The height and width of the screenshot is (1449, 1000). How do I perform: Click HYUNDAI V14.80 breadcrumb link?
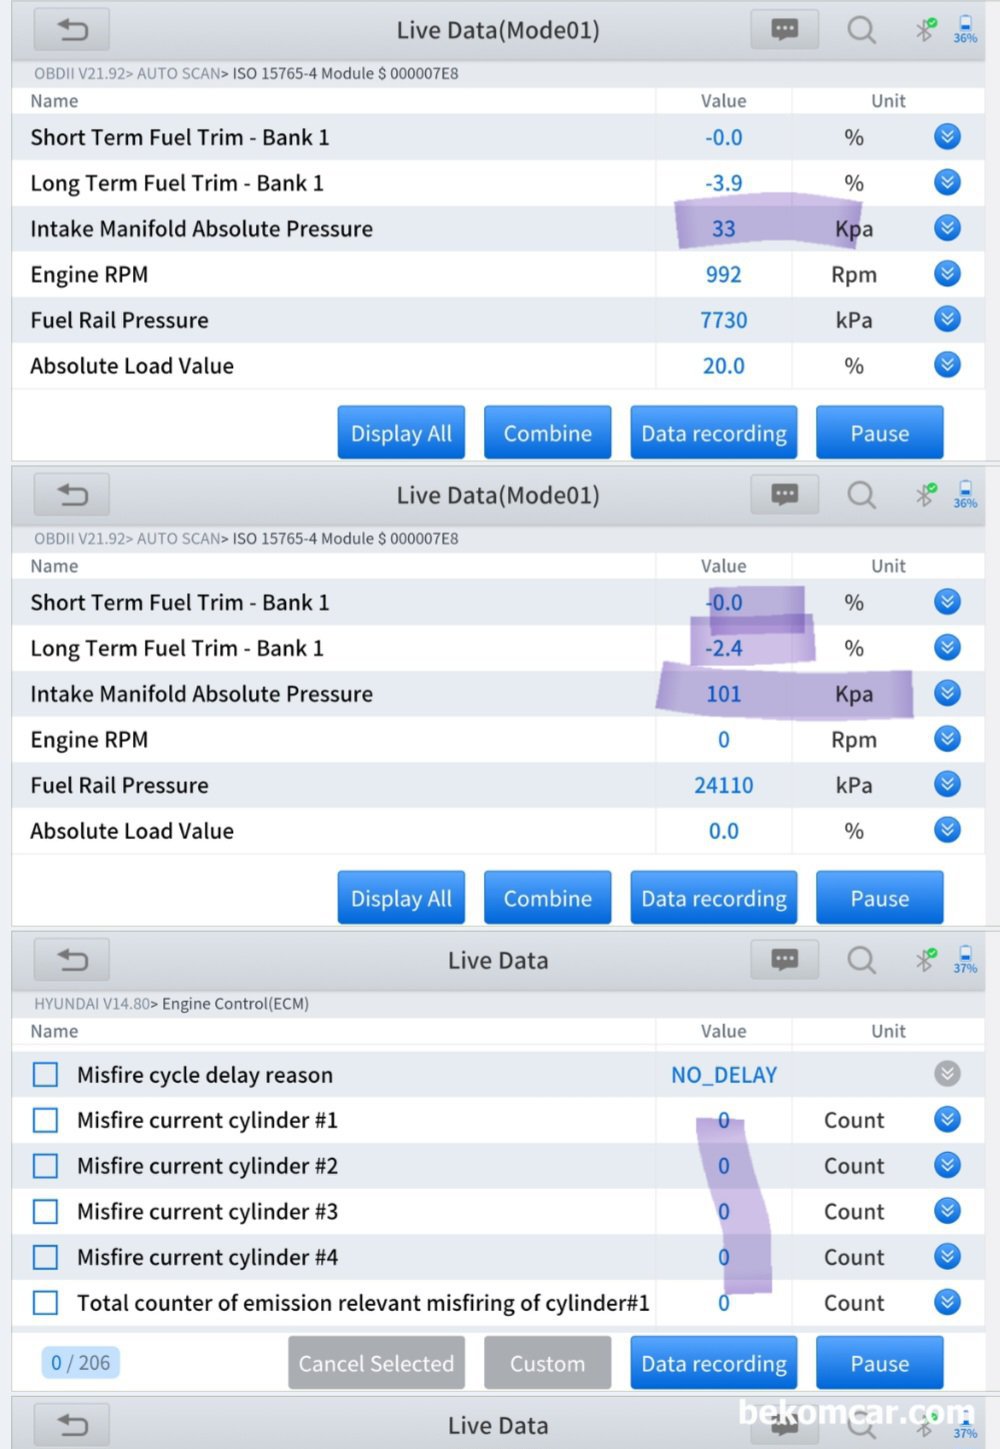coord(91,1003)
